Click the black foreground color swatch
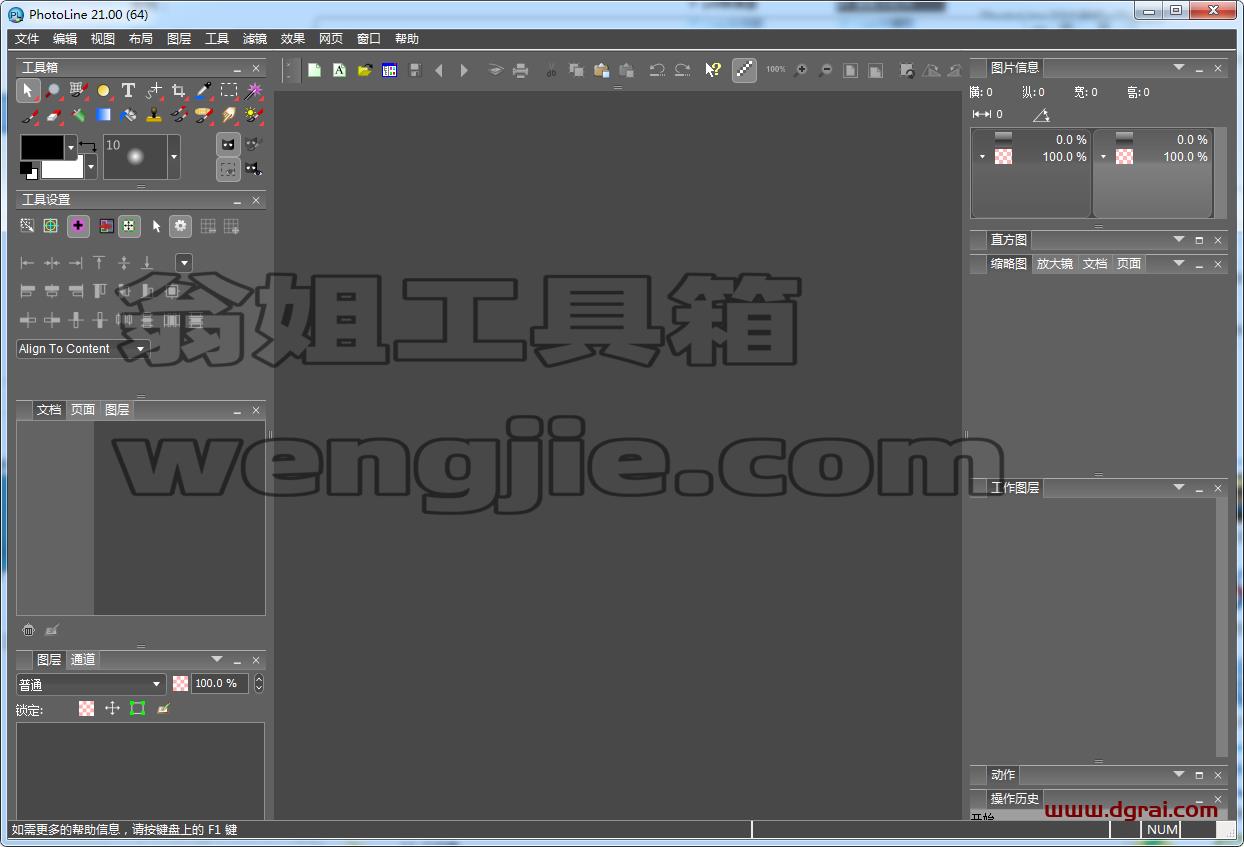Viewport: 1244px width, 847px height. pyautogui.click(x=42, y=147)
